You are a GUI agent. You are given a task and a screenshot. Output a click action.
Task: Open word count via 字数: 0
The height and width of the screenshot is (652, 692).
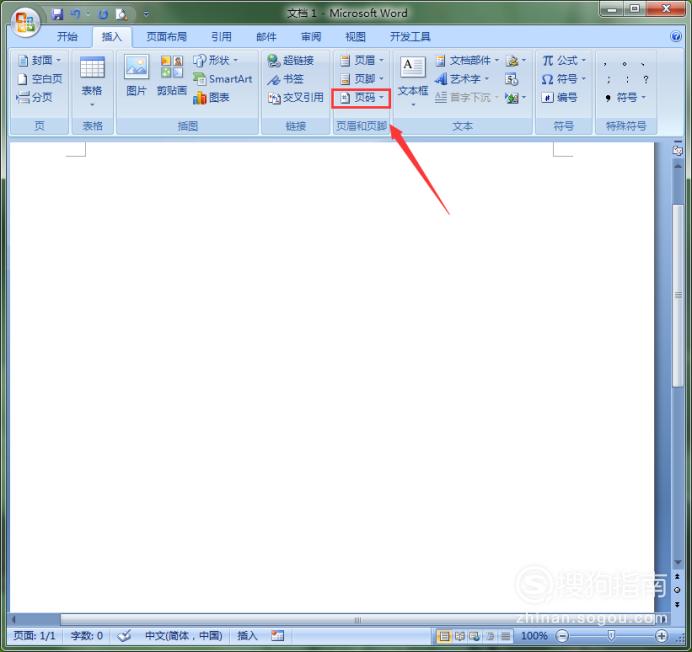(x=86, y=636)
